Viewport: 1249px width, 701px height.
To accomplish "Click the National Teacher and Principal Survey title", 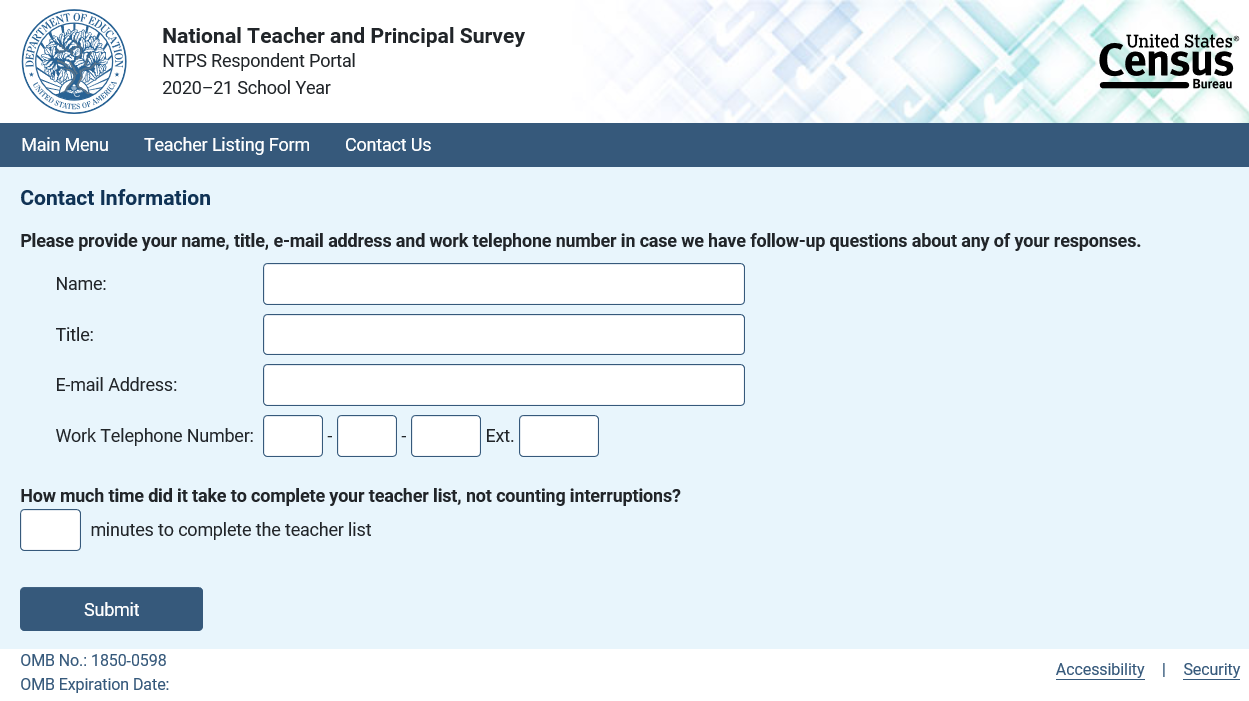I will click(x=343, y=36).
